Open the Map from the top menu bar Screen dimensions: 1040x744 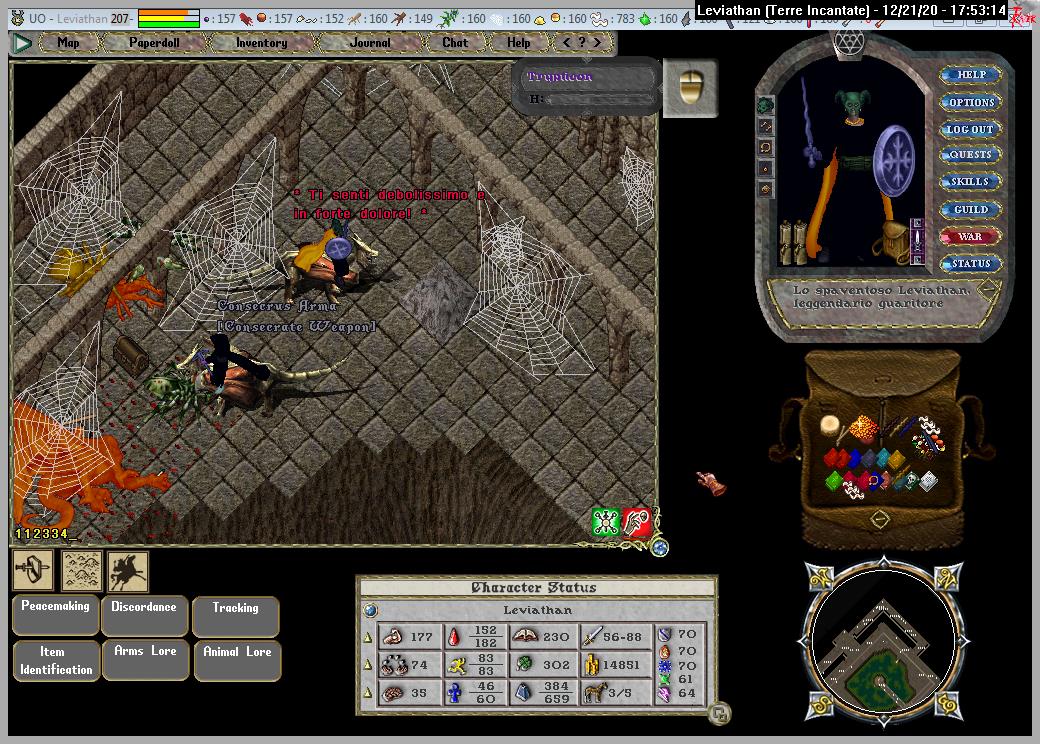(68, 42)
